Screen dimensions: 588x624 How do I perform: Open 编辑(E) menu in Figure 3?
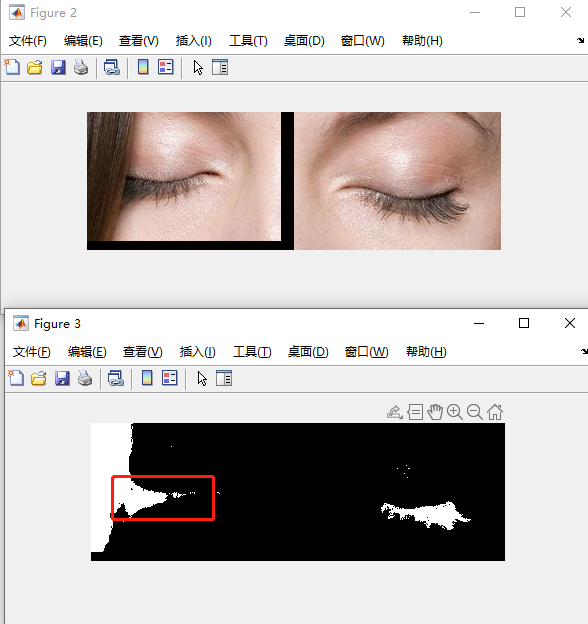tap(87, 352)
